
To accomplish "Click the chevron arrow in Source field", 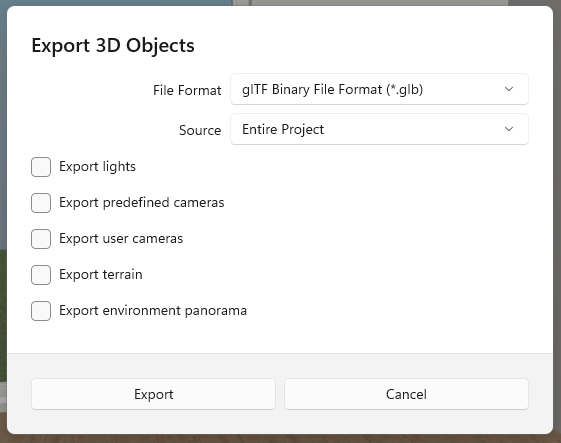I will tap(509, 129).
